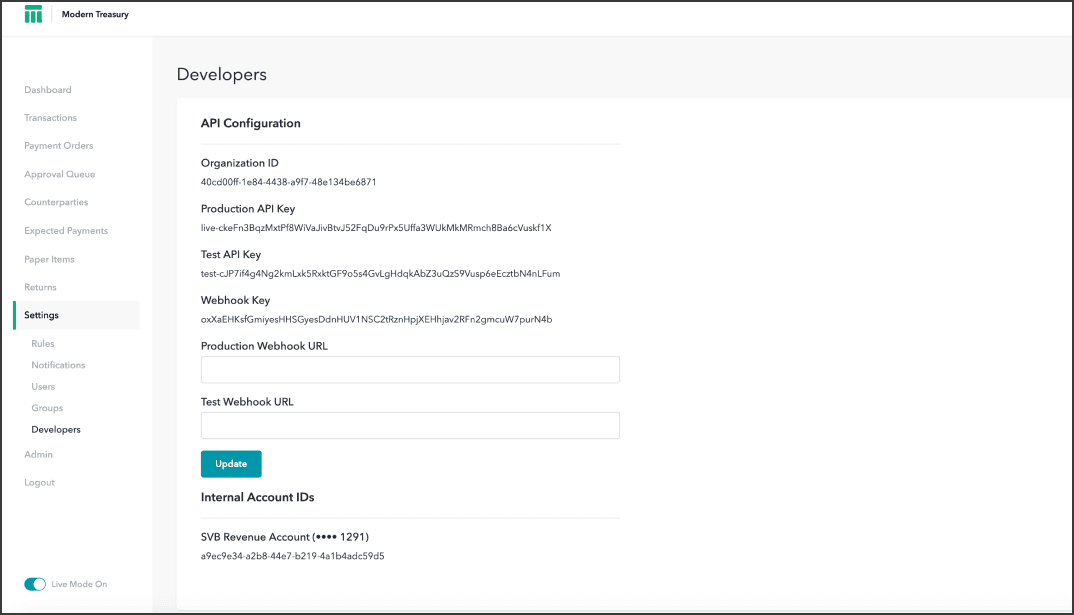Screen dimensions: 1074x615
Task: Open Groups settings sub-item
Action: coord(47,408)
